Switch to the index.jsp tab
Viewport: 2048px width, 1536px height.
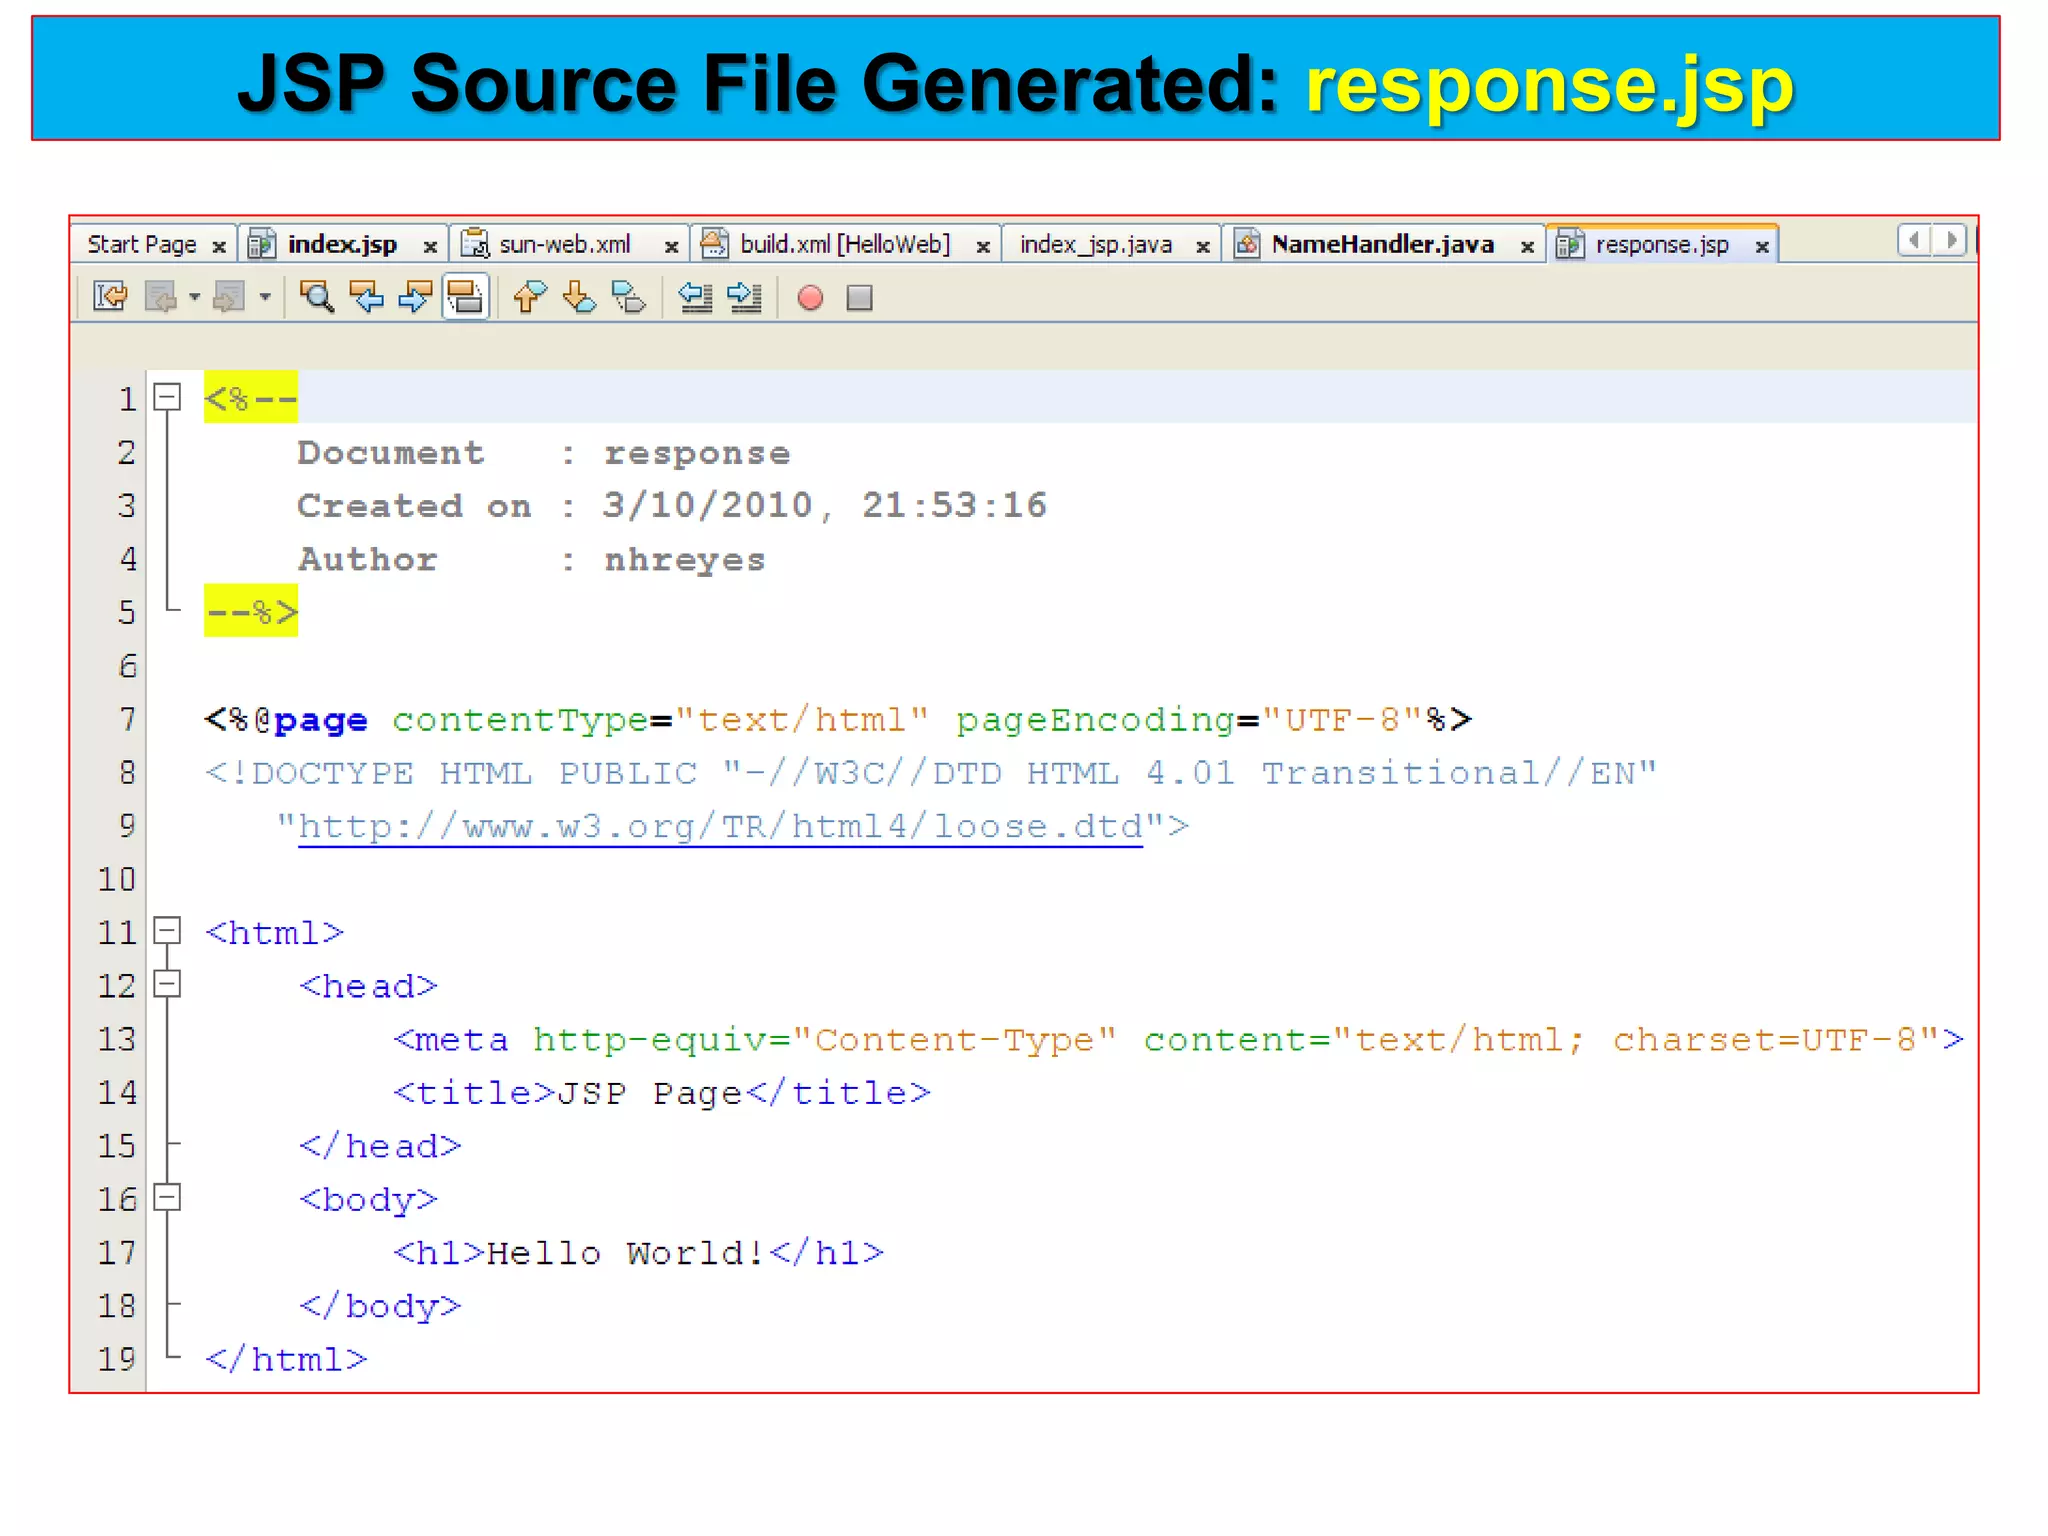coord(342,244)
